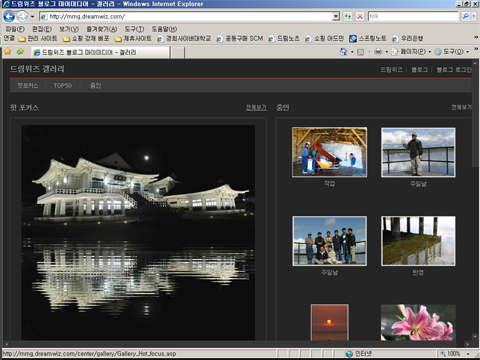The image size is (480, 360).
Task: Click the Feeds icon in command bar
Action: (x=360, y=52)
